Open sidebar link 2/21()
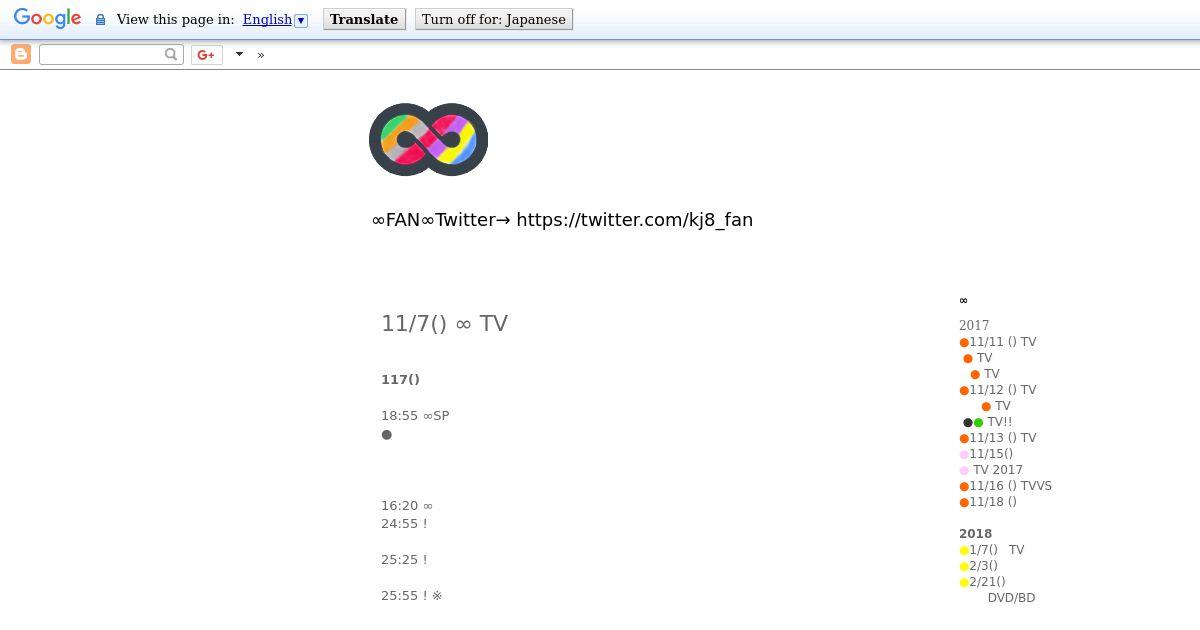The width and height of the screenshot is (1200, 630). coord(987,582)
